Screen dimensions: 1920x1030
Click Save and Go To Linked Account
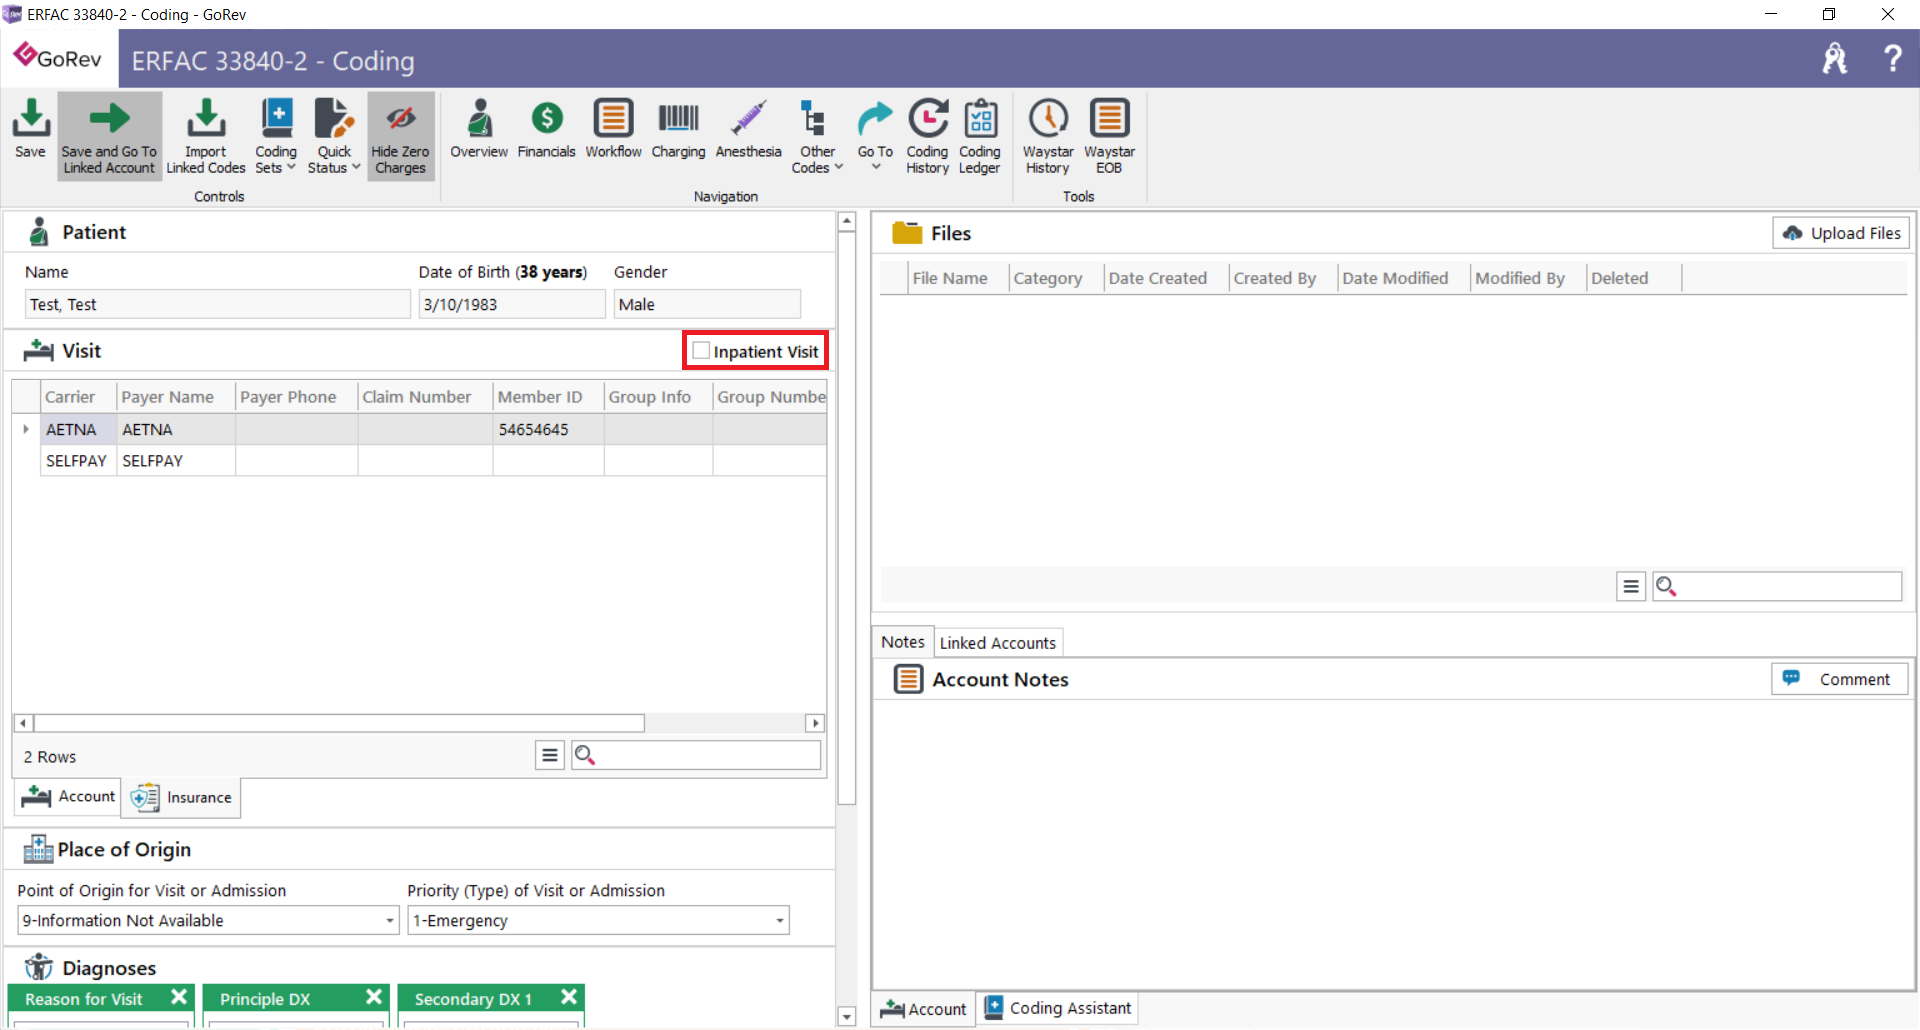point(109,136)
